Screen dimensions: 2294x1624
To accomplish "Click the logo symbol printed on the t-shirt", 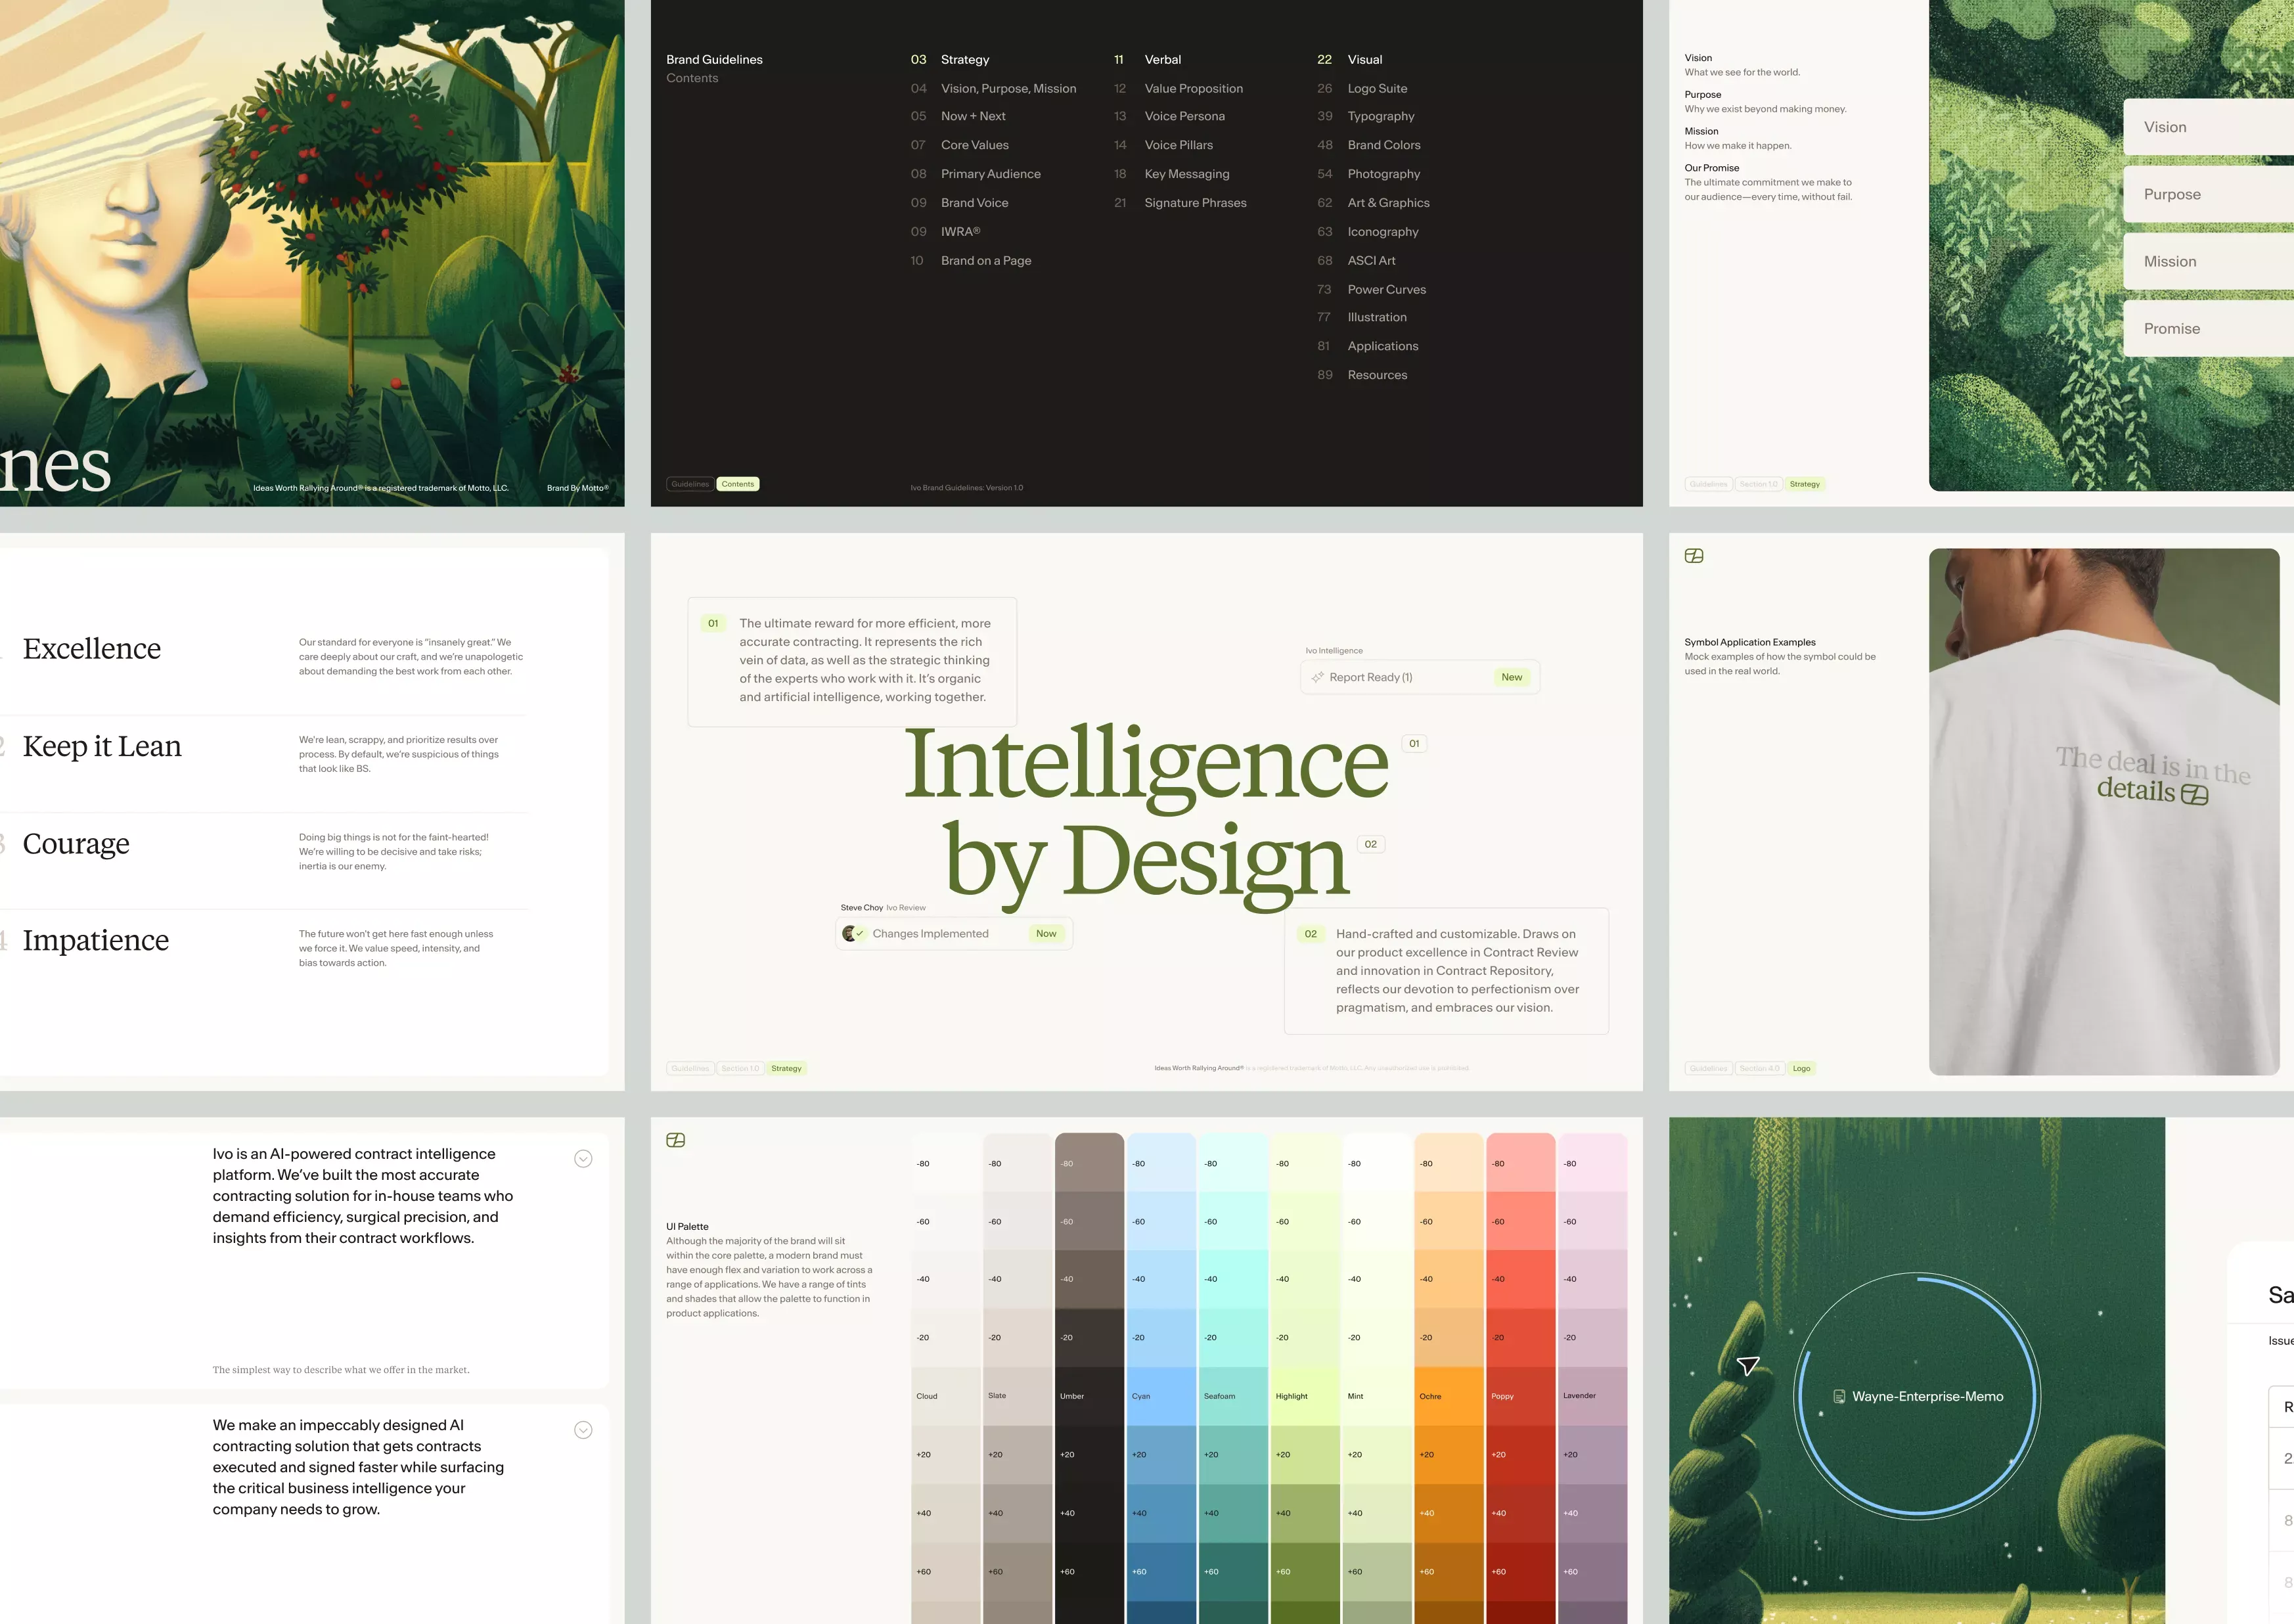I will [x=2194, y=794].
